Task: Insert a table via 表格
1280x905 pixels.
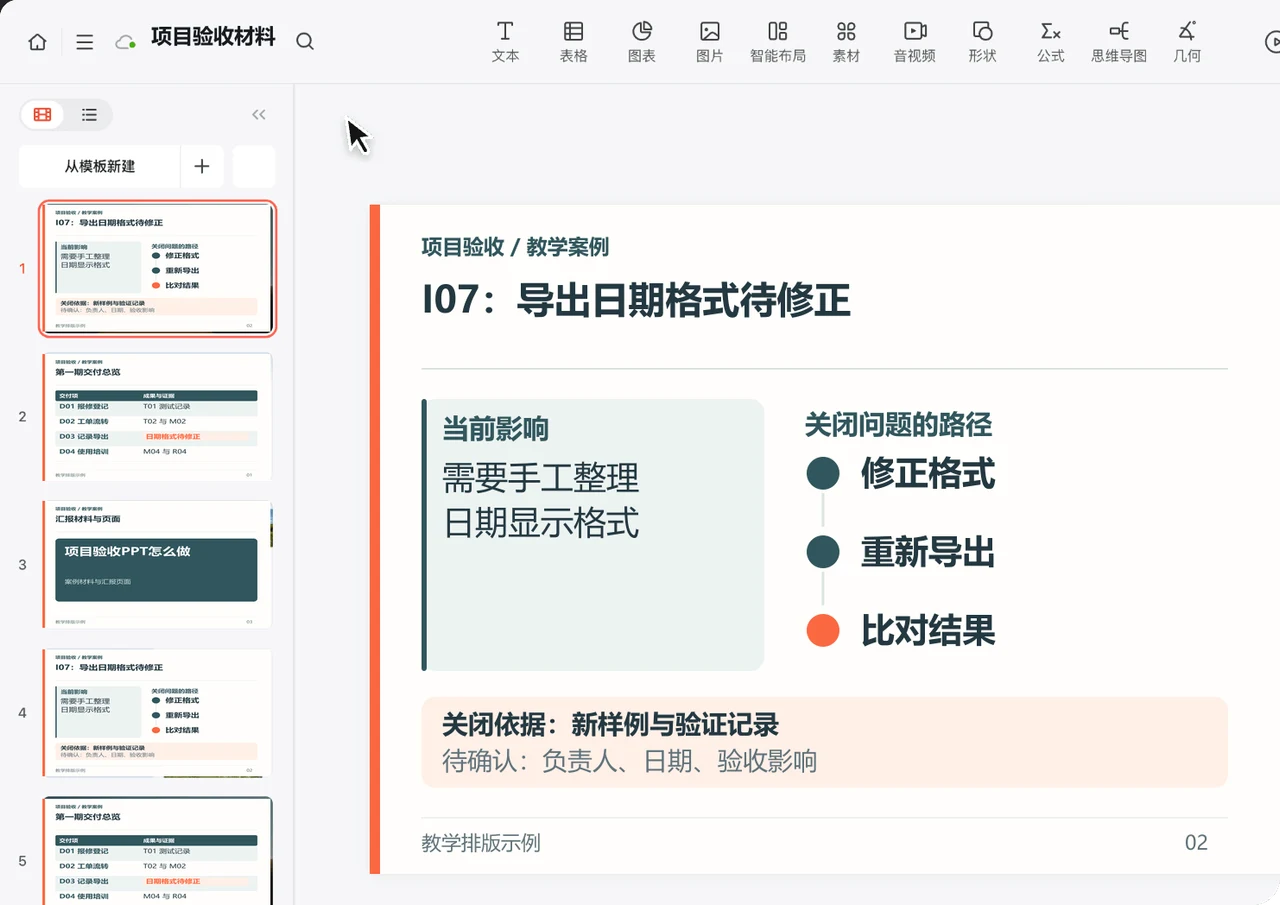Action: click(573, 42)
